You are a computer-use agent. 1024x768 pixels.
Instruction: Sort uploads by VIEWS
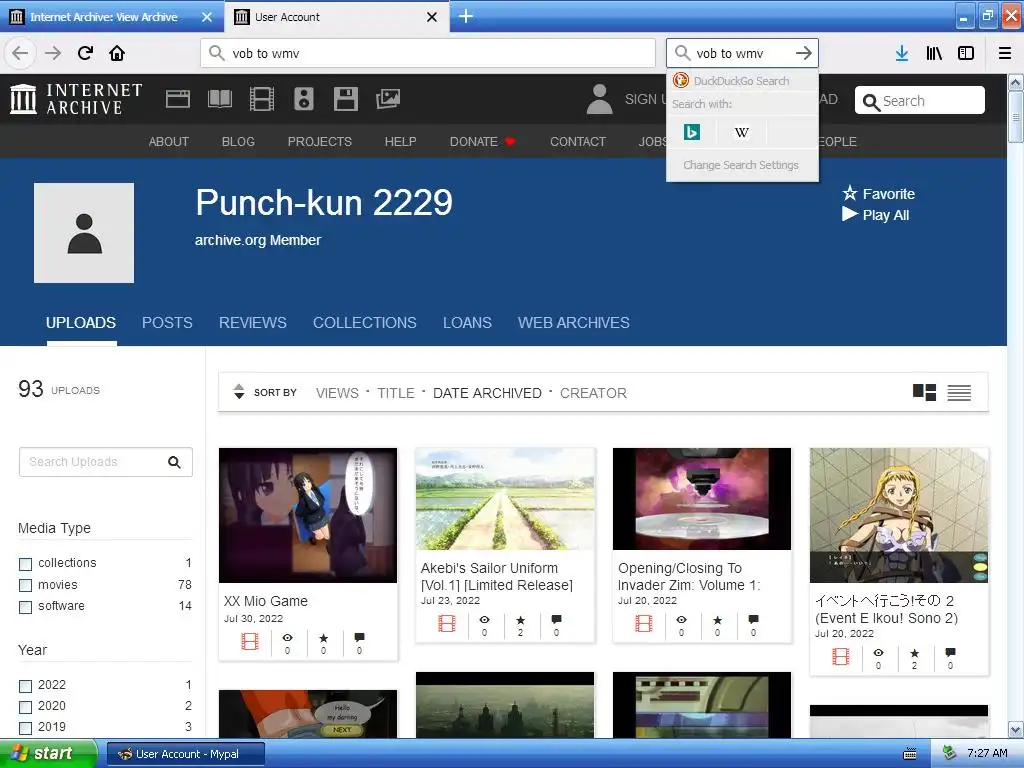pos(337,393)
